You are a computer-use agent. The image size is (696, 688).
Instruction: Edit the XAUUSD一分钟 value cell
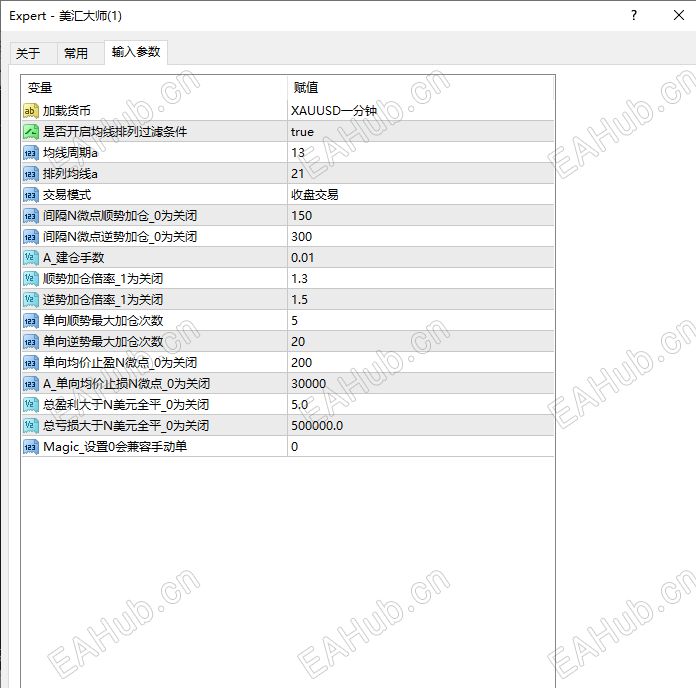coord(421,111)
